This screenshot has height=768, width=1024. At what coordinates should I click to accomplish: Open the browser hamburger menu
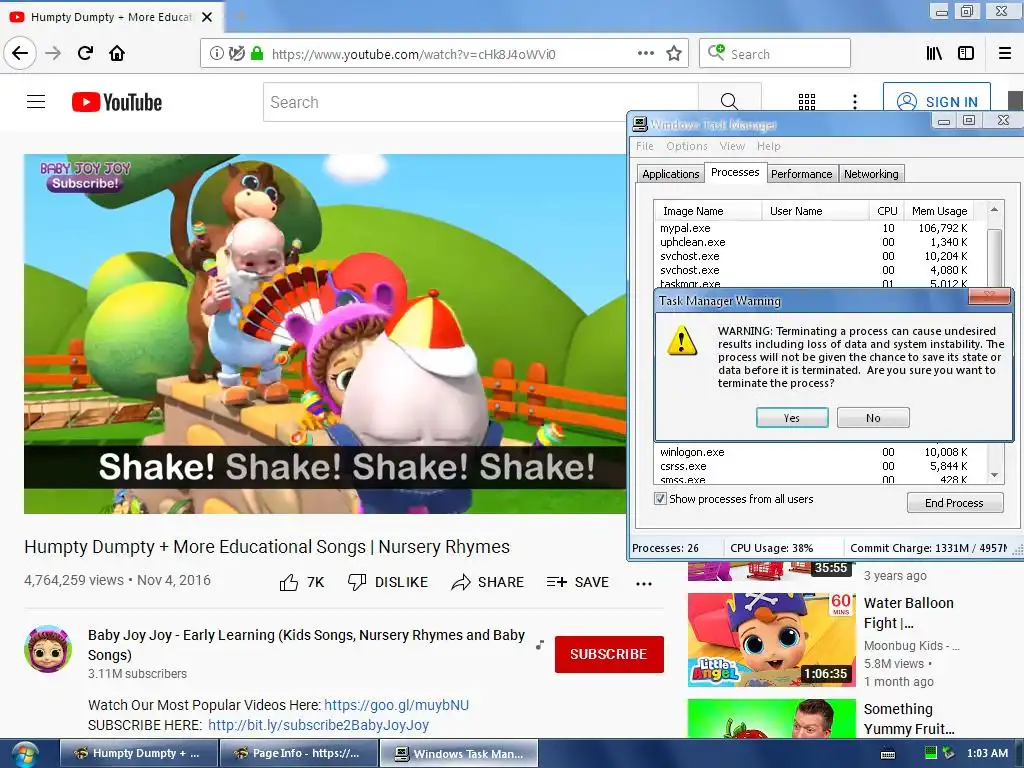(1005, 54)
